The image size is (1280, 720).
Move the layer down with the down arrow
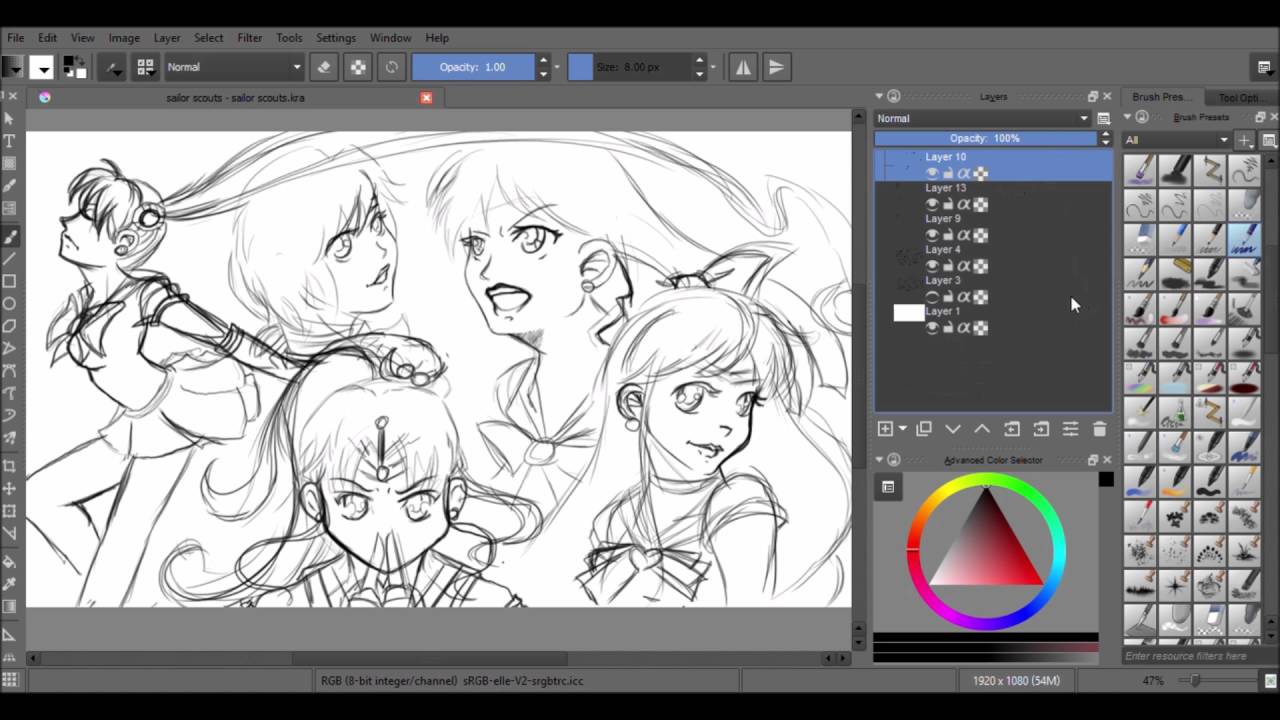point(953,429)
